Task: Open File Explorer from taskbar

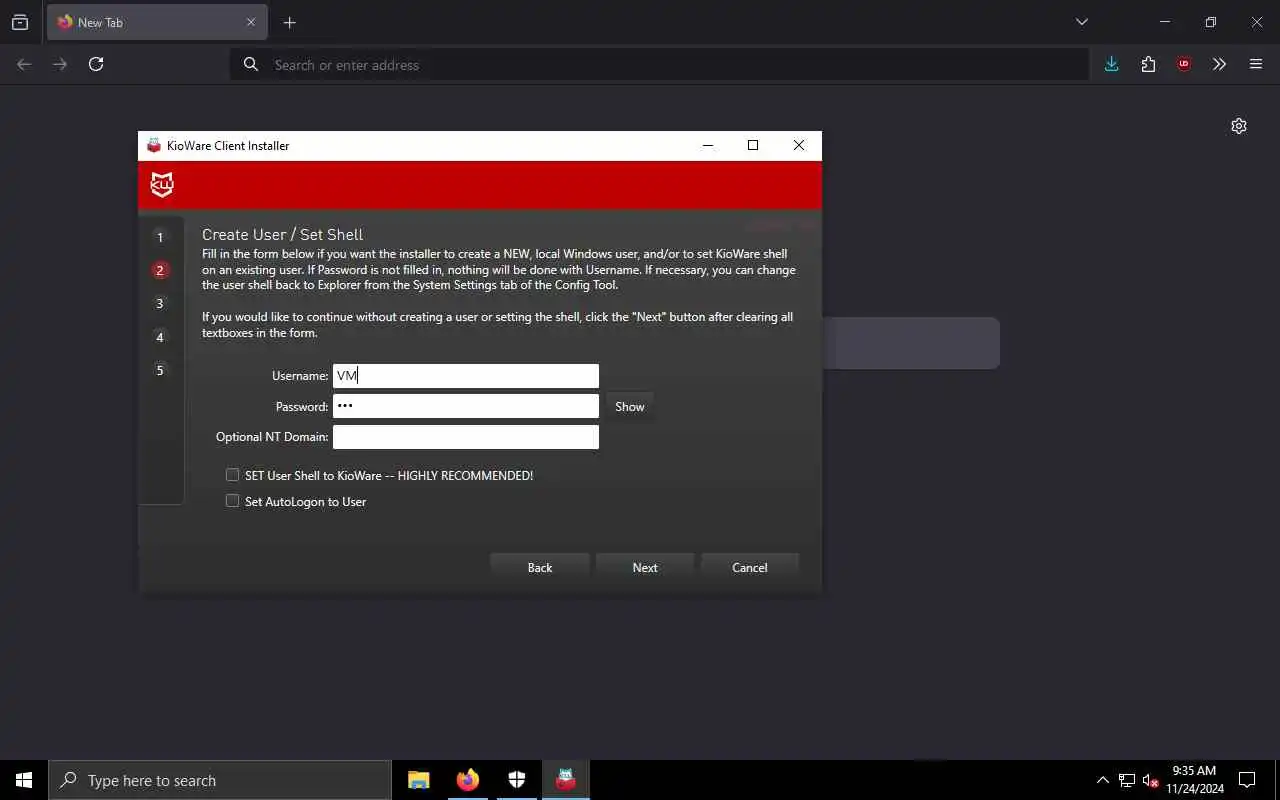Action: click(419, 780)
